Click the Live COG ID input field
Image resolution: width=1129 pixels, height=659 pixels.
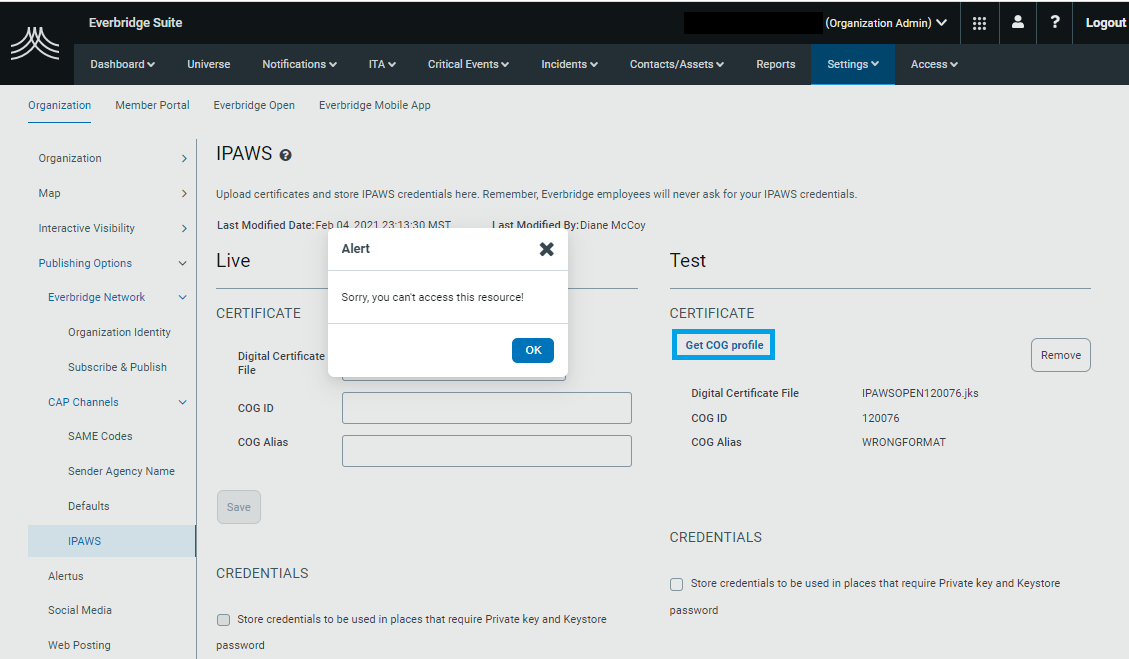(487, 408)
